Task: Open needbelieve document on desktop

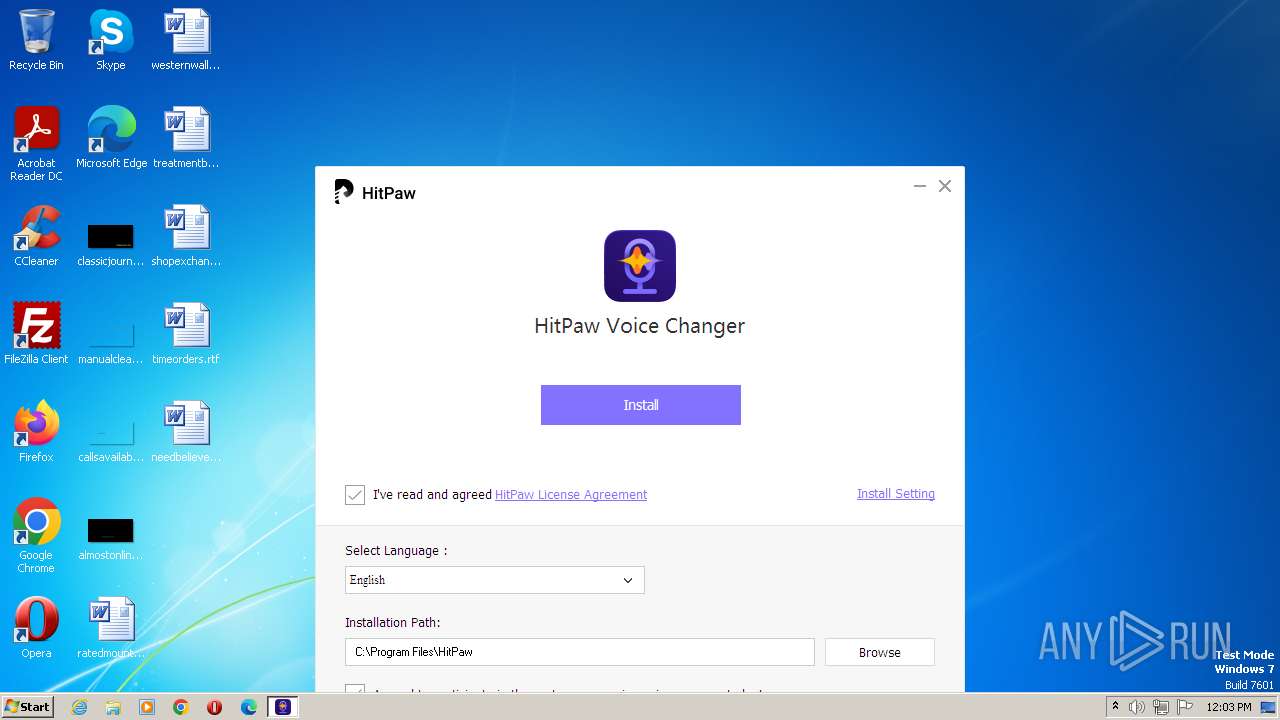Action: 186,432
